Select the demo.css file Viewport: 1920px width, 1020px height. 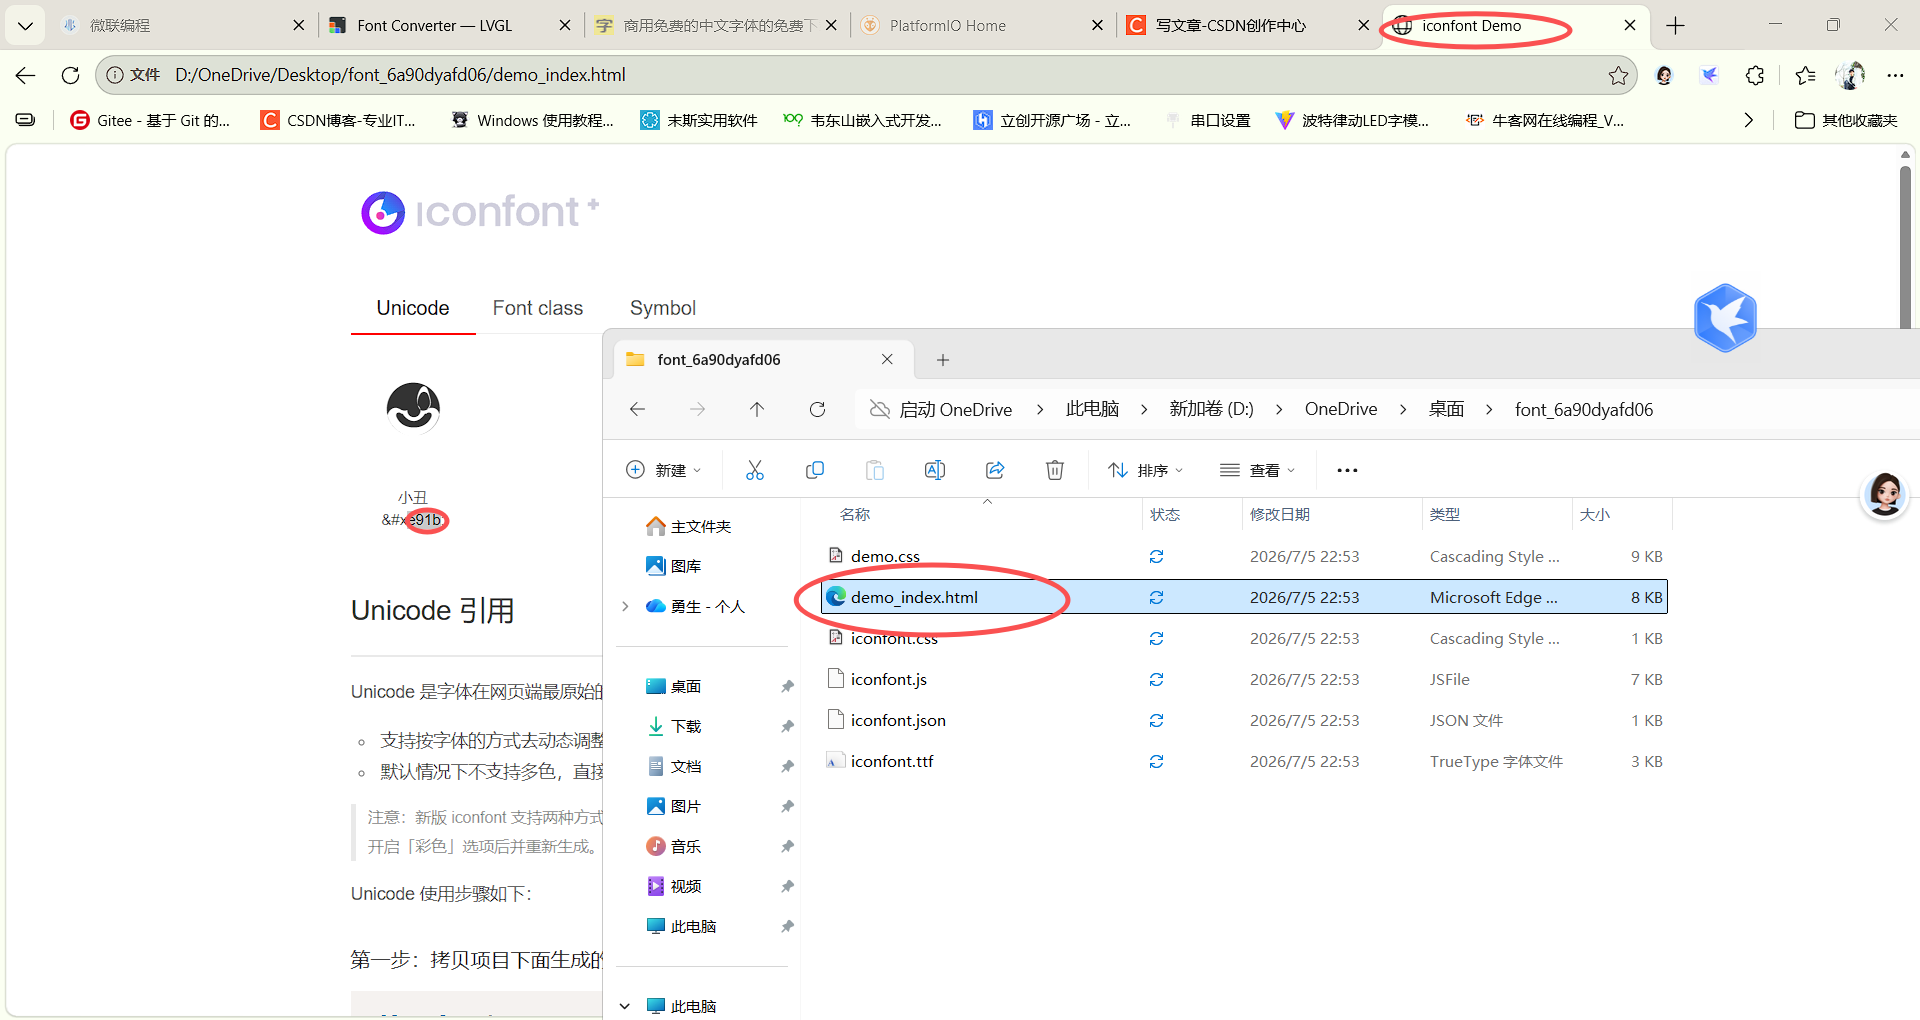(x=1244, y=556)
